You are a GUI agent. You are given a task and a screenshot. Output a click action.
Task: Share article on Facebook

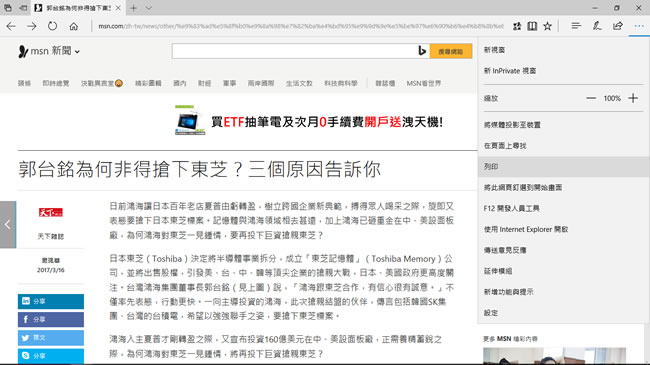[51, 319]
